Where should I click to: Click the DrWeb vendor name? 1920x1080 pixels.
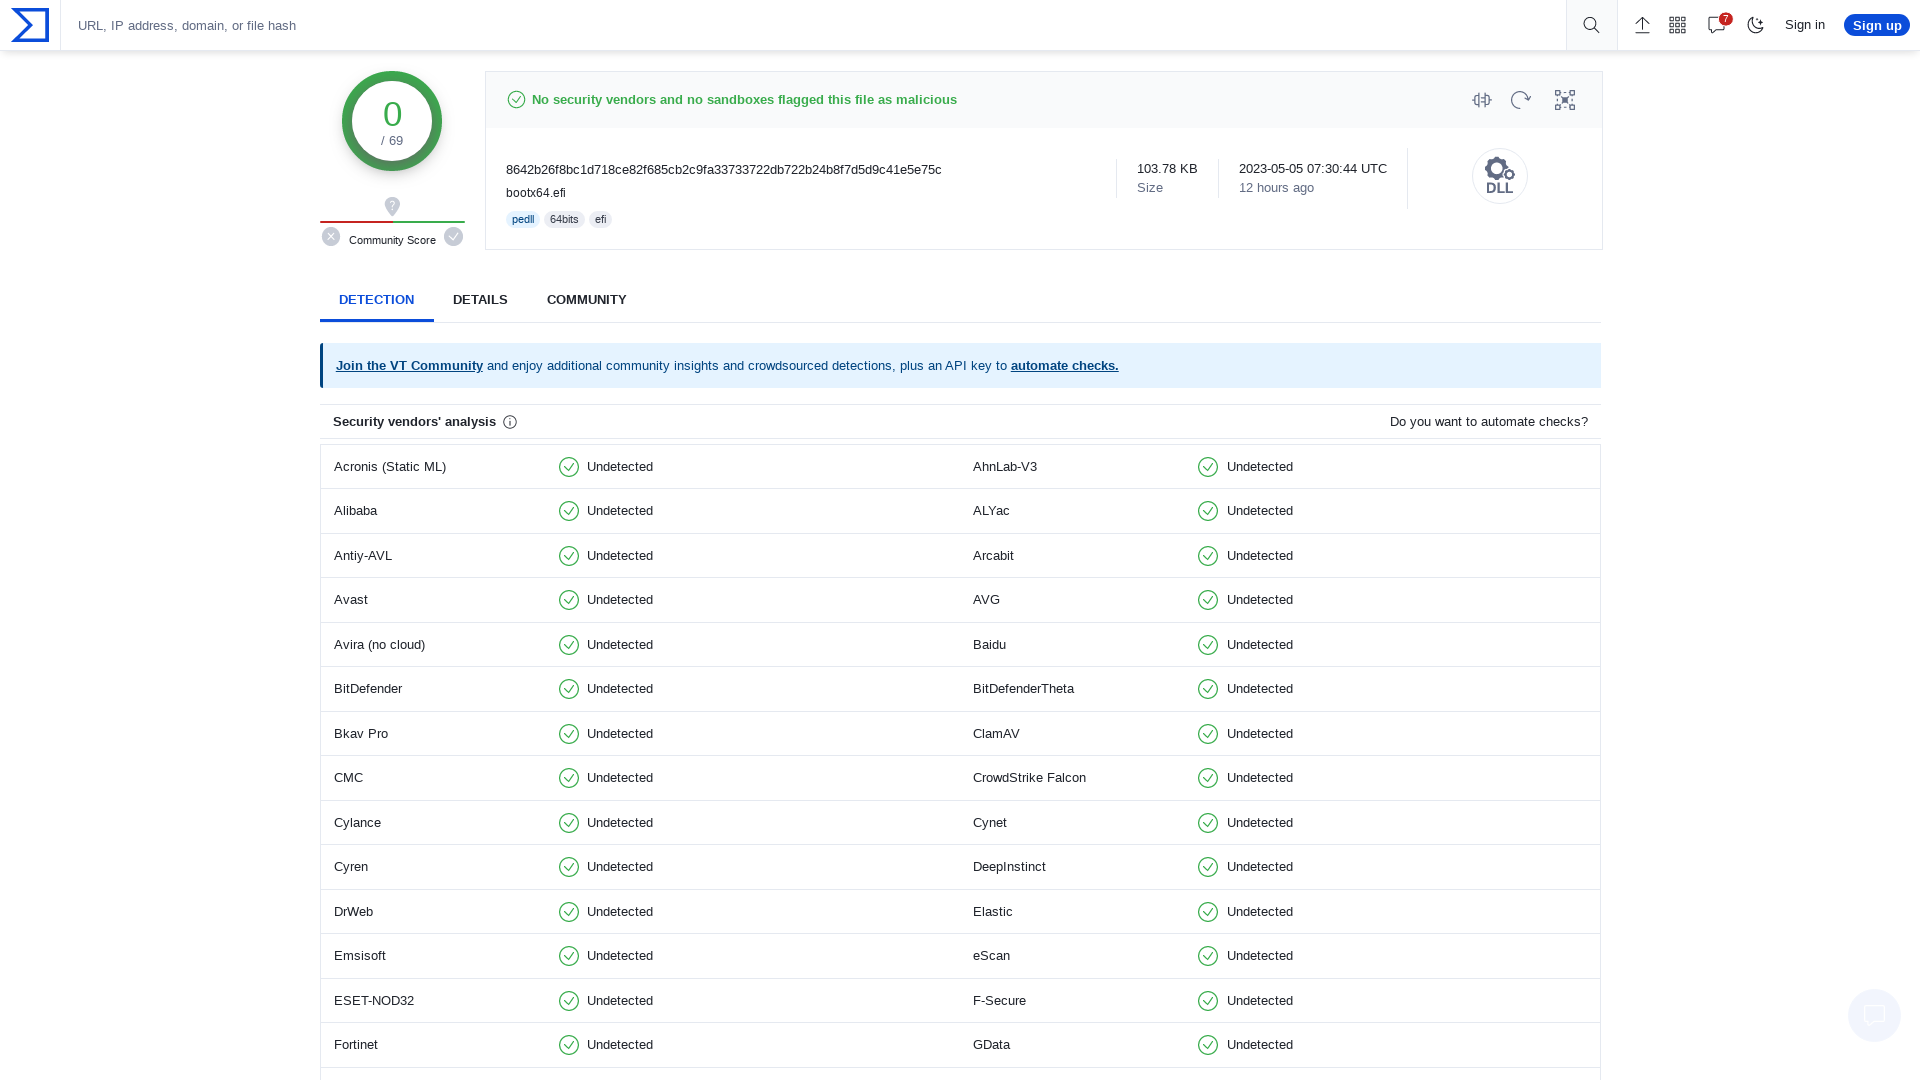click(353, 912)
